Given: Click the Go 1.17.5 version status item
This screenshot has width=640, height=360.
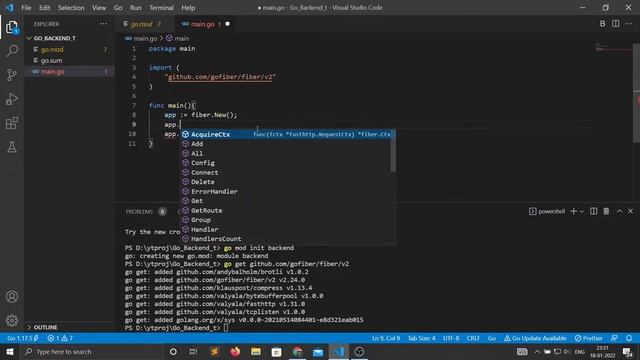Looking at the screenshot, I should [22, 338].
